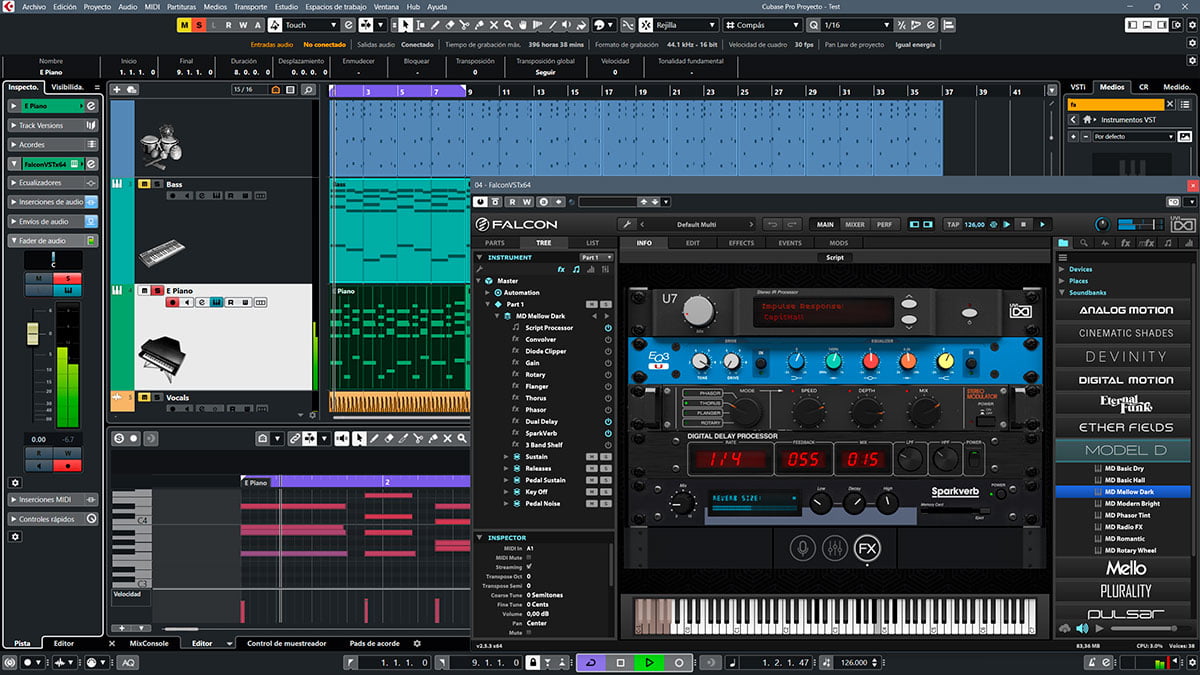Screen dimensions: 1200x675
Task: Select the Mute X tool
Action: (x=494, y=25)
